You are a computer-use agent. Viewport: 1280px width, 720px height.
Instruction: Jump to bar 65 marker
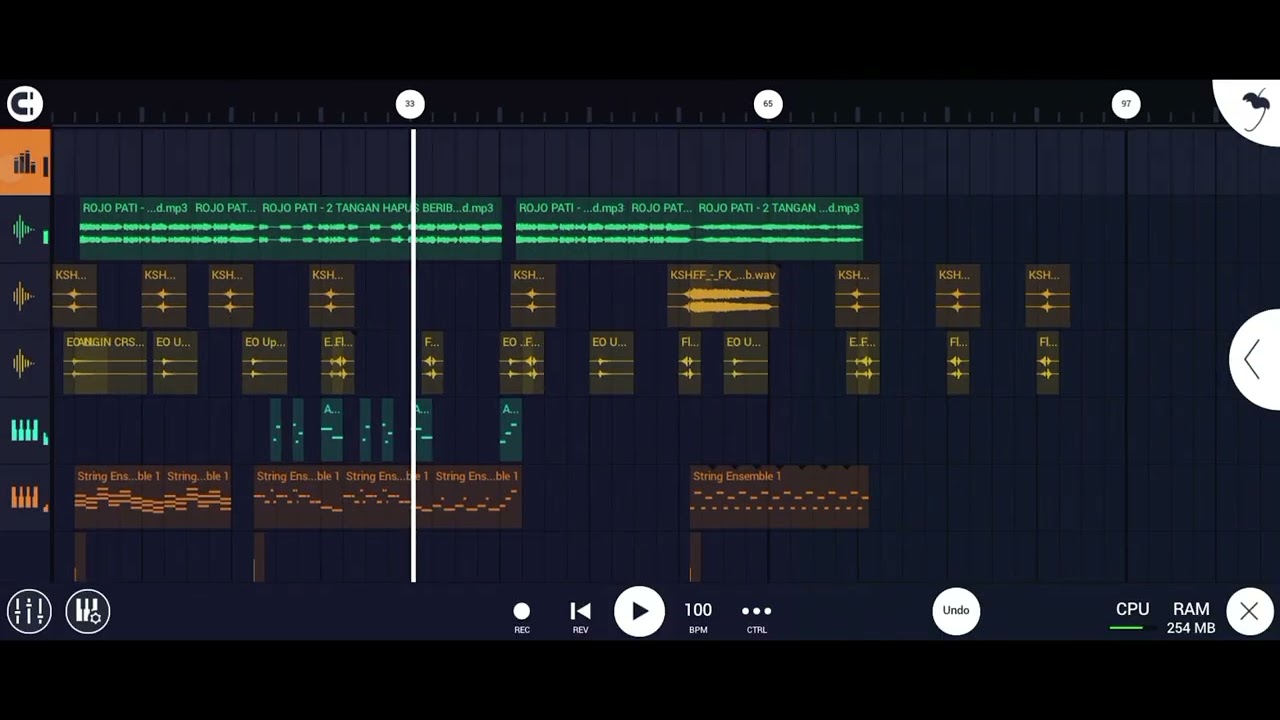click(x=768, y=104)
